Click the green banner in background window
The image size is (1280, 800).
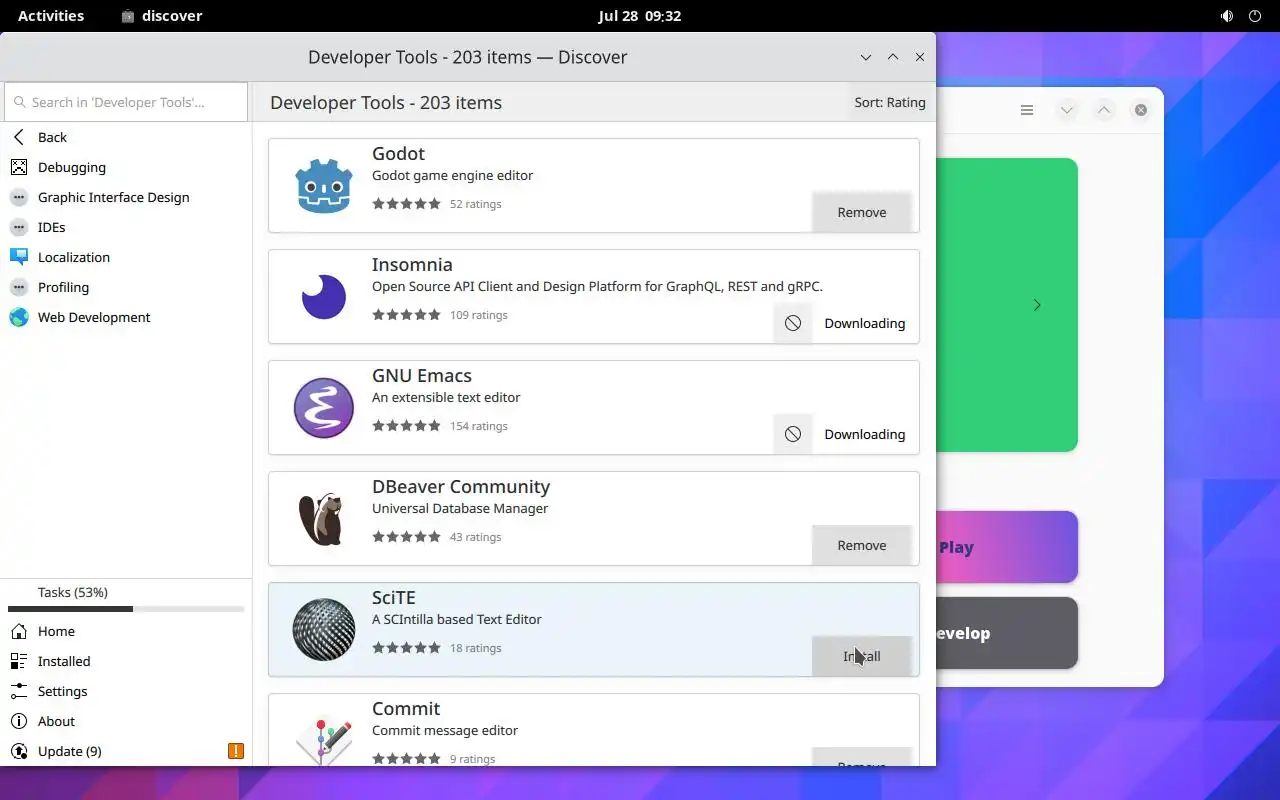(x=1007, y=305)
